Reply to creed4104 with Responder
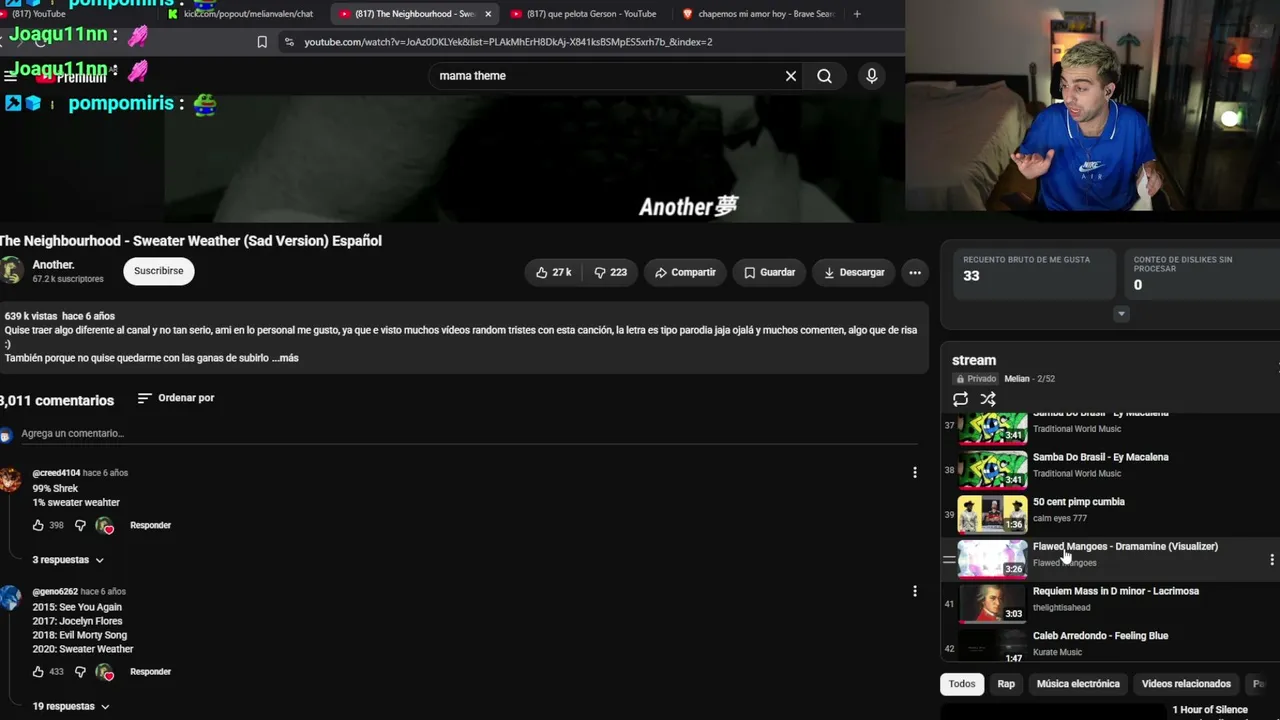Screen dimensions: 1280x720 click(x=150, y=525)
